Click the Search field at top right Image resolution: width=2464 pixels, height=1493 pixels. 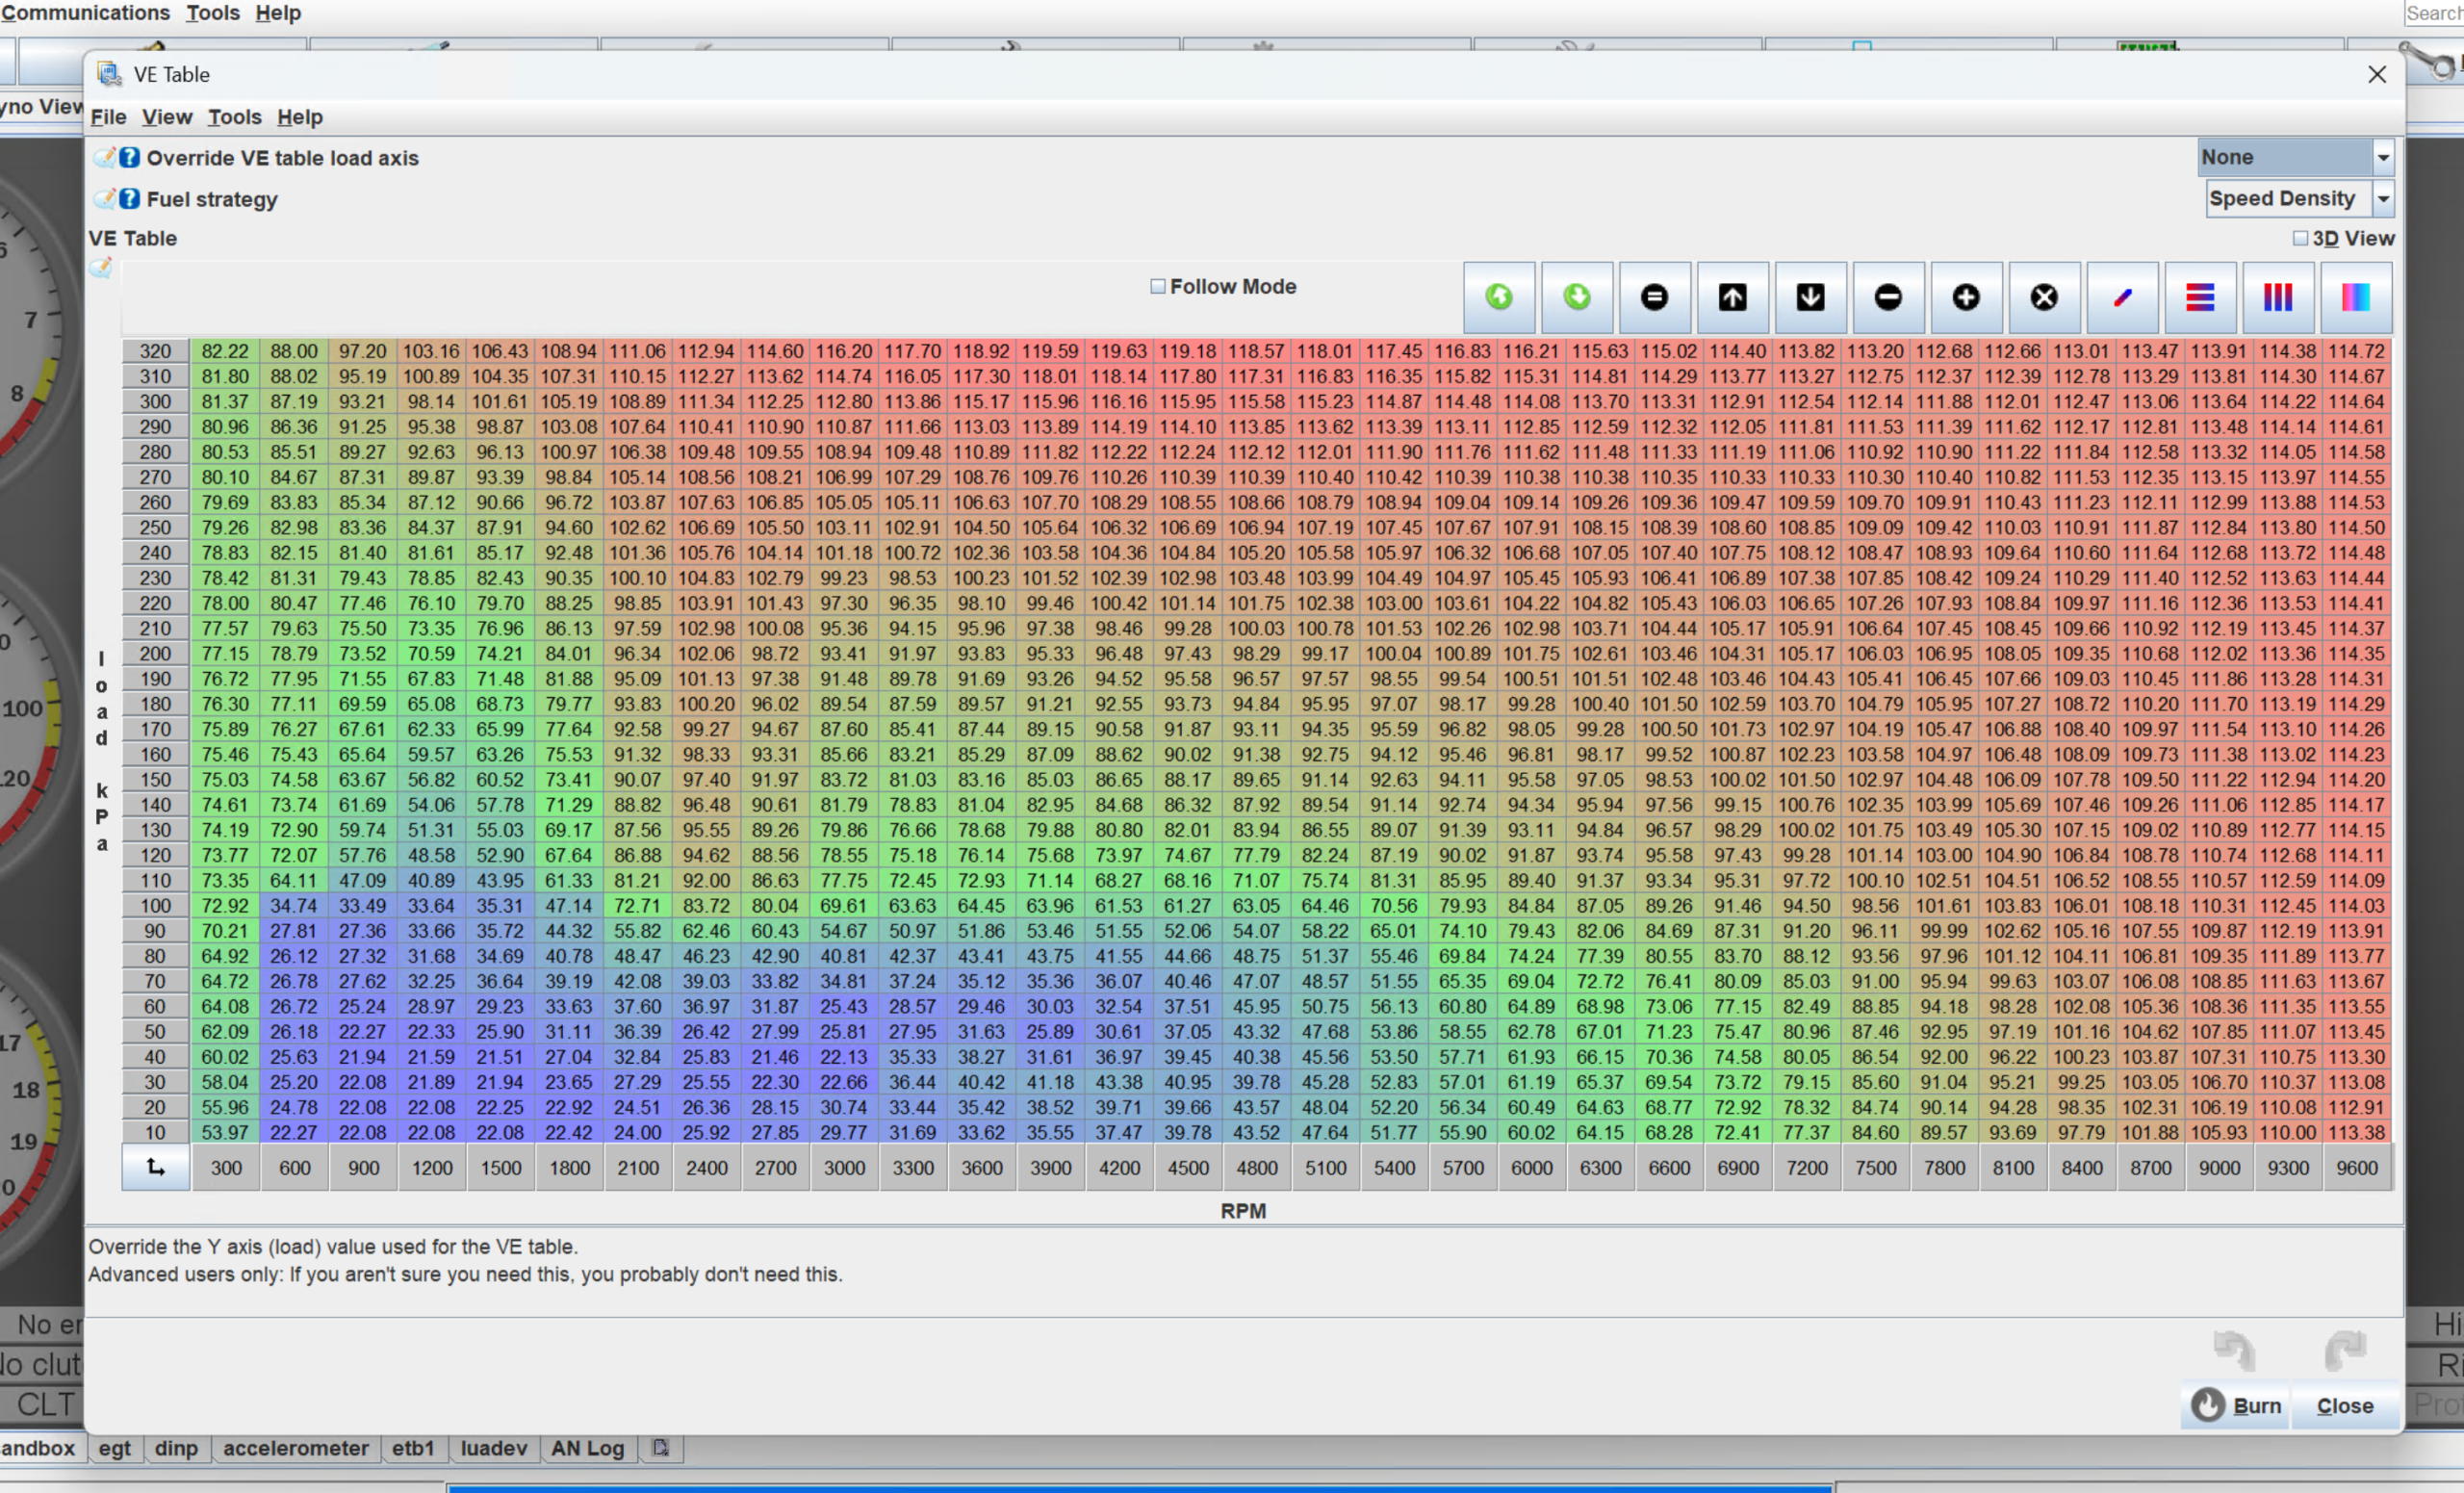2433,13
